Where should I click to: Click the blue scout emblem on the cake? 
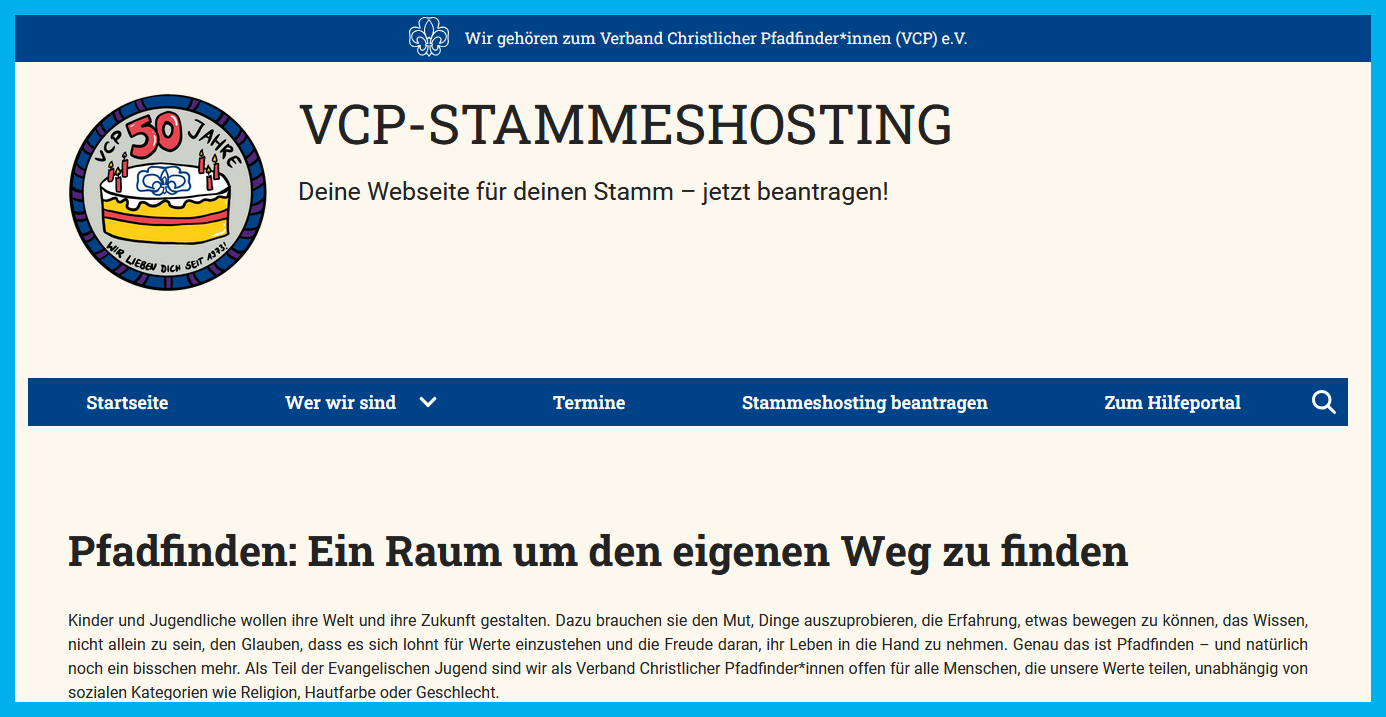click(162, 180)
